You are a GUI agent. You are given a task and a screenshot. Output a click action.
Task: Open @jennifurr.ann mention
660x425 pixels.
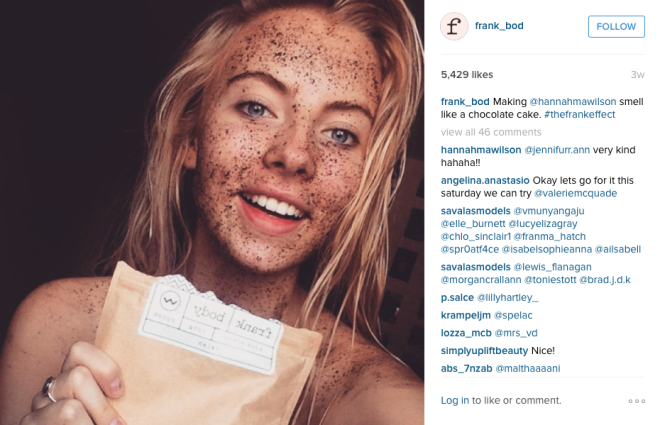click(557, 150)
